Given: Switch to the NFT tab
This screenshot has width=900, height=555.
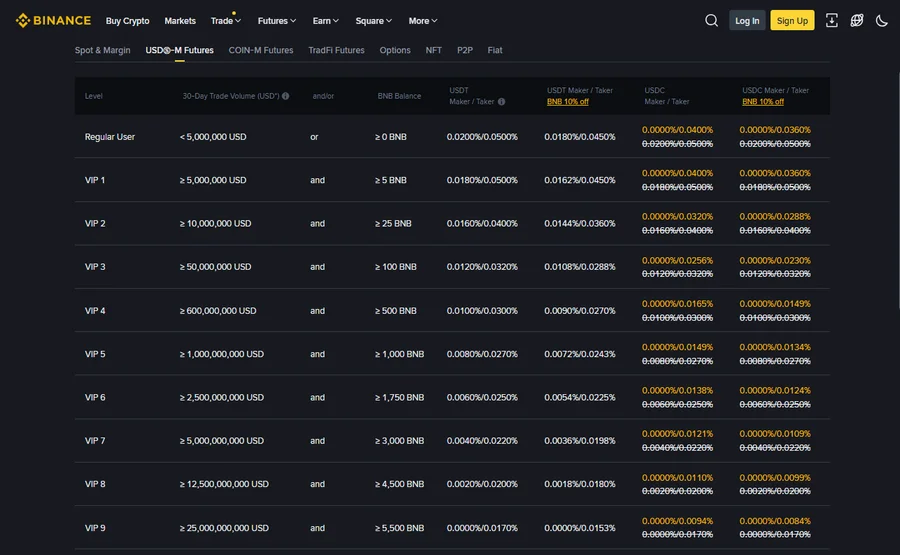Looking at the screenshot, I should pyautogui.click(x=433, y=50).
